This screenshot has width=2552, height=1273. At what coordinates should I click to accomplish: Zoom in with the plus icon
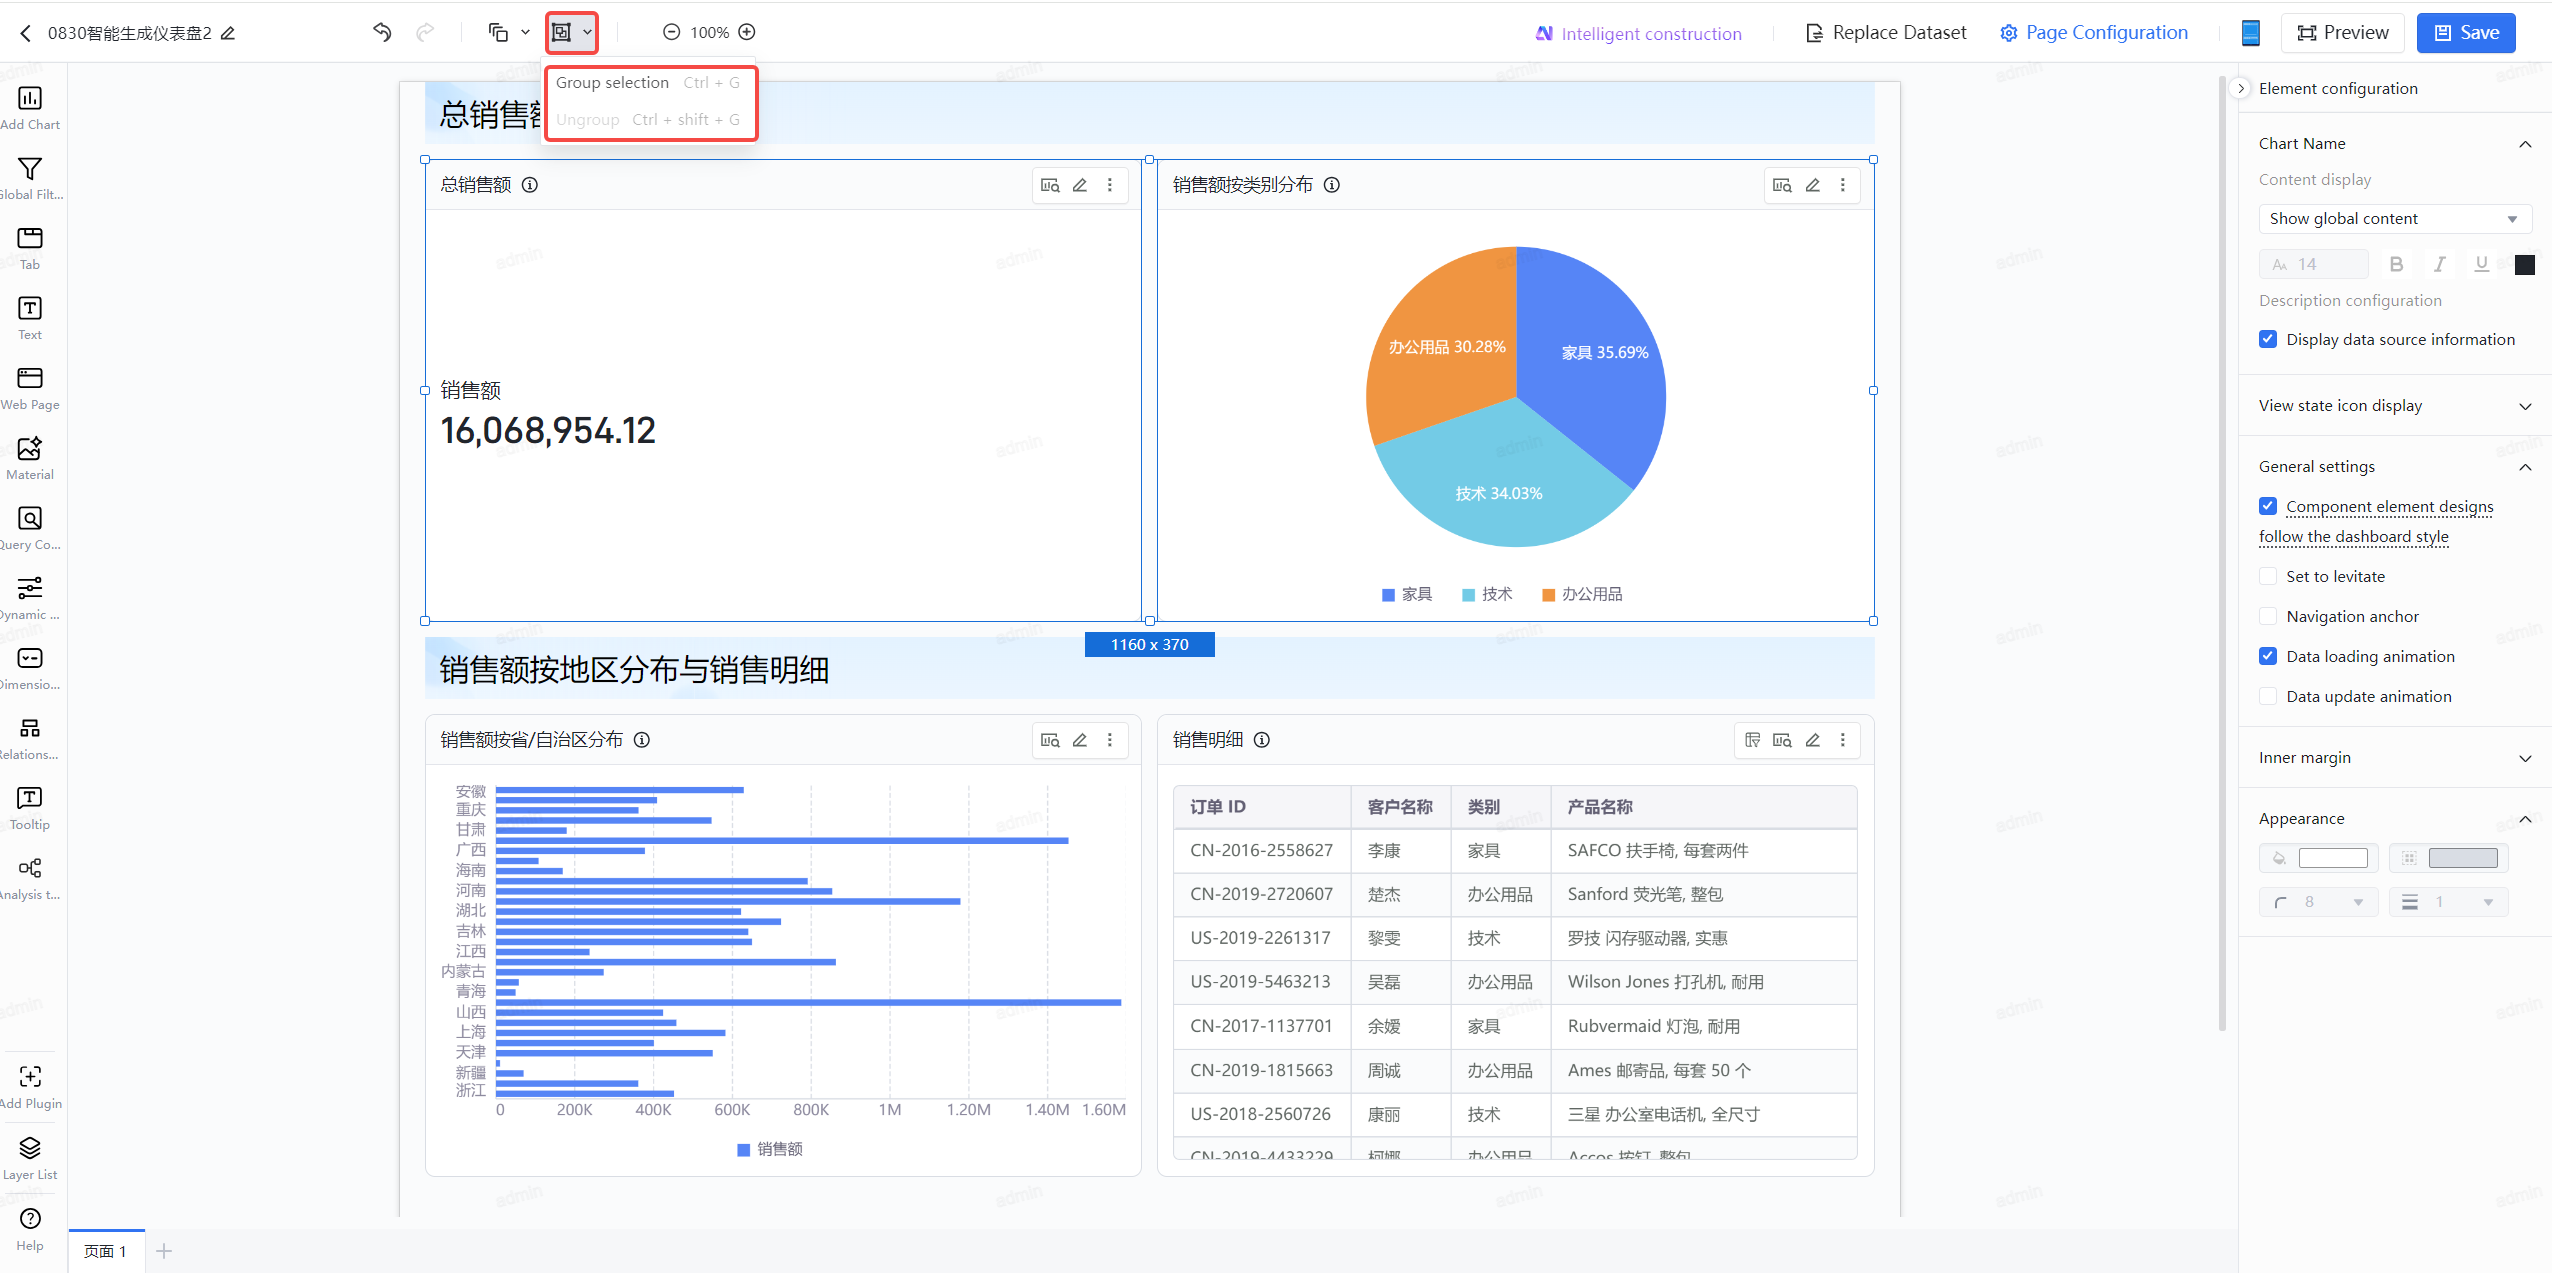pos(747,32)
